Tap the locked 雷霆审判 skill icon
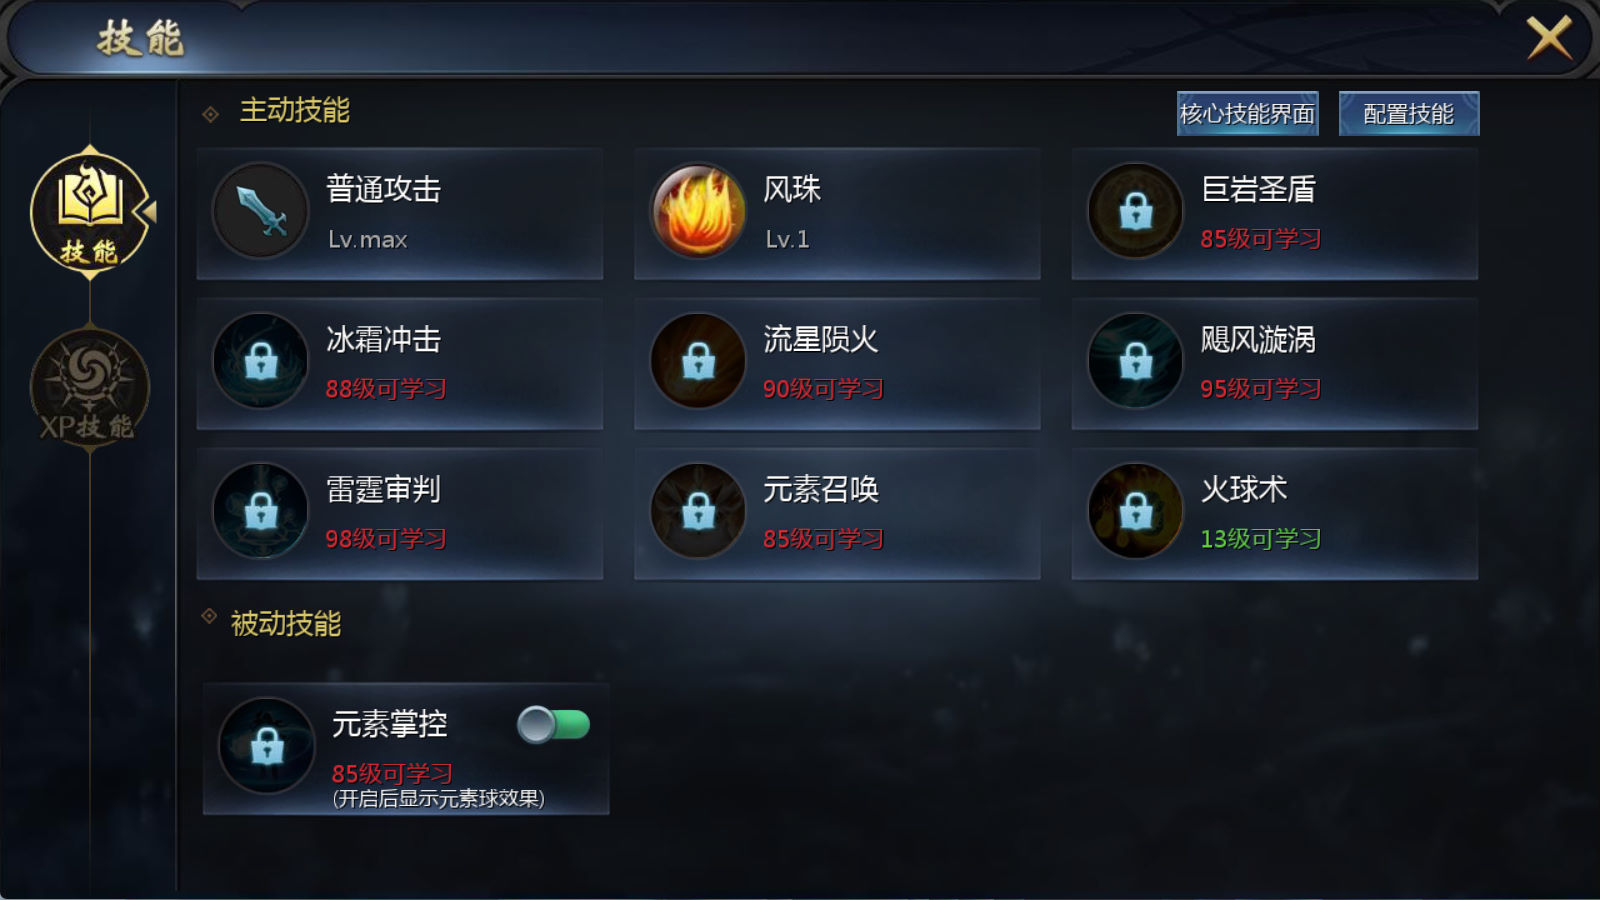 click(x=260, y=511)
